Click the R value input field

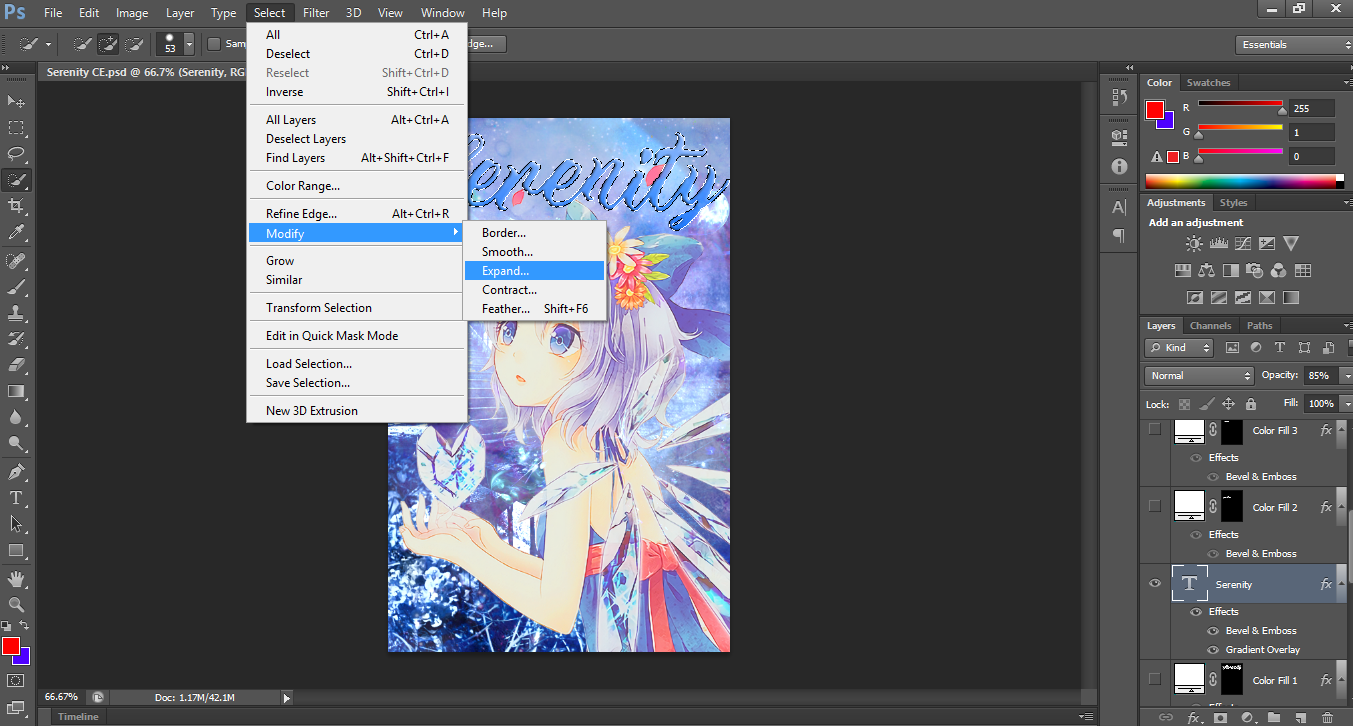point(1312,108)
